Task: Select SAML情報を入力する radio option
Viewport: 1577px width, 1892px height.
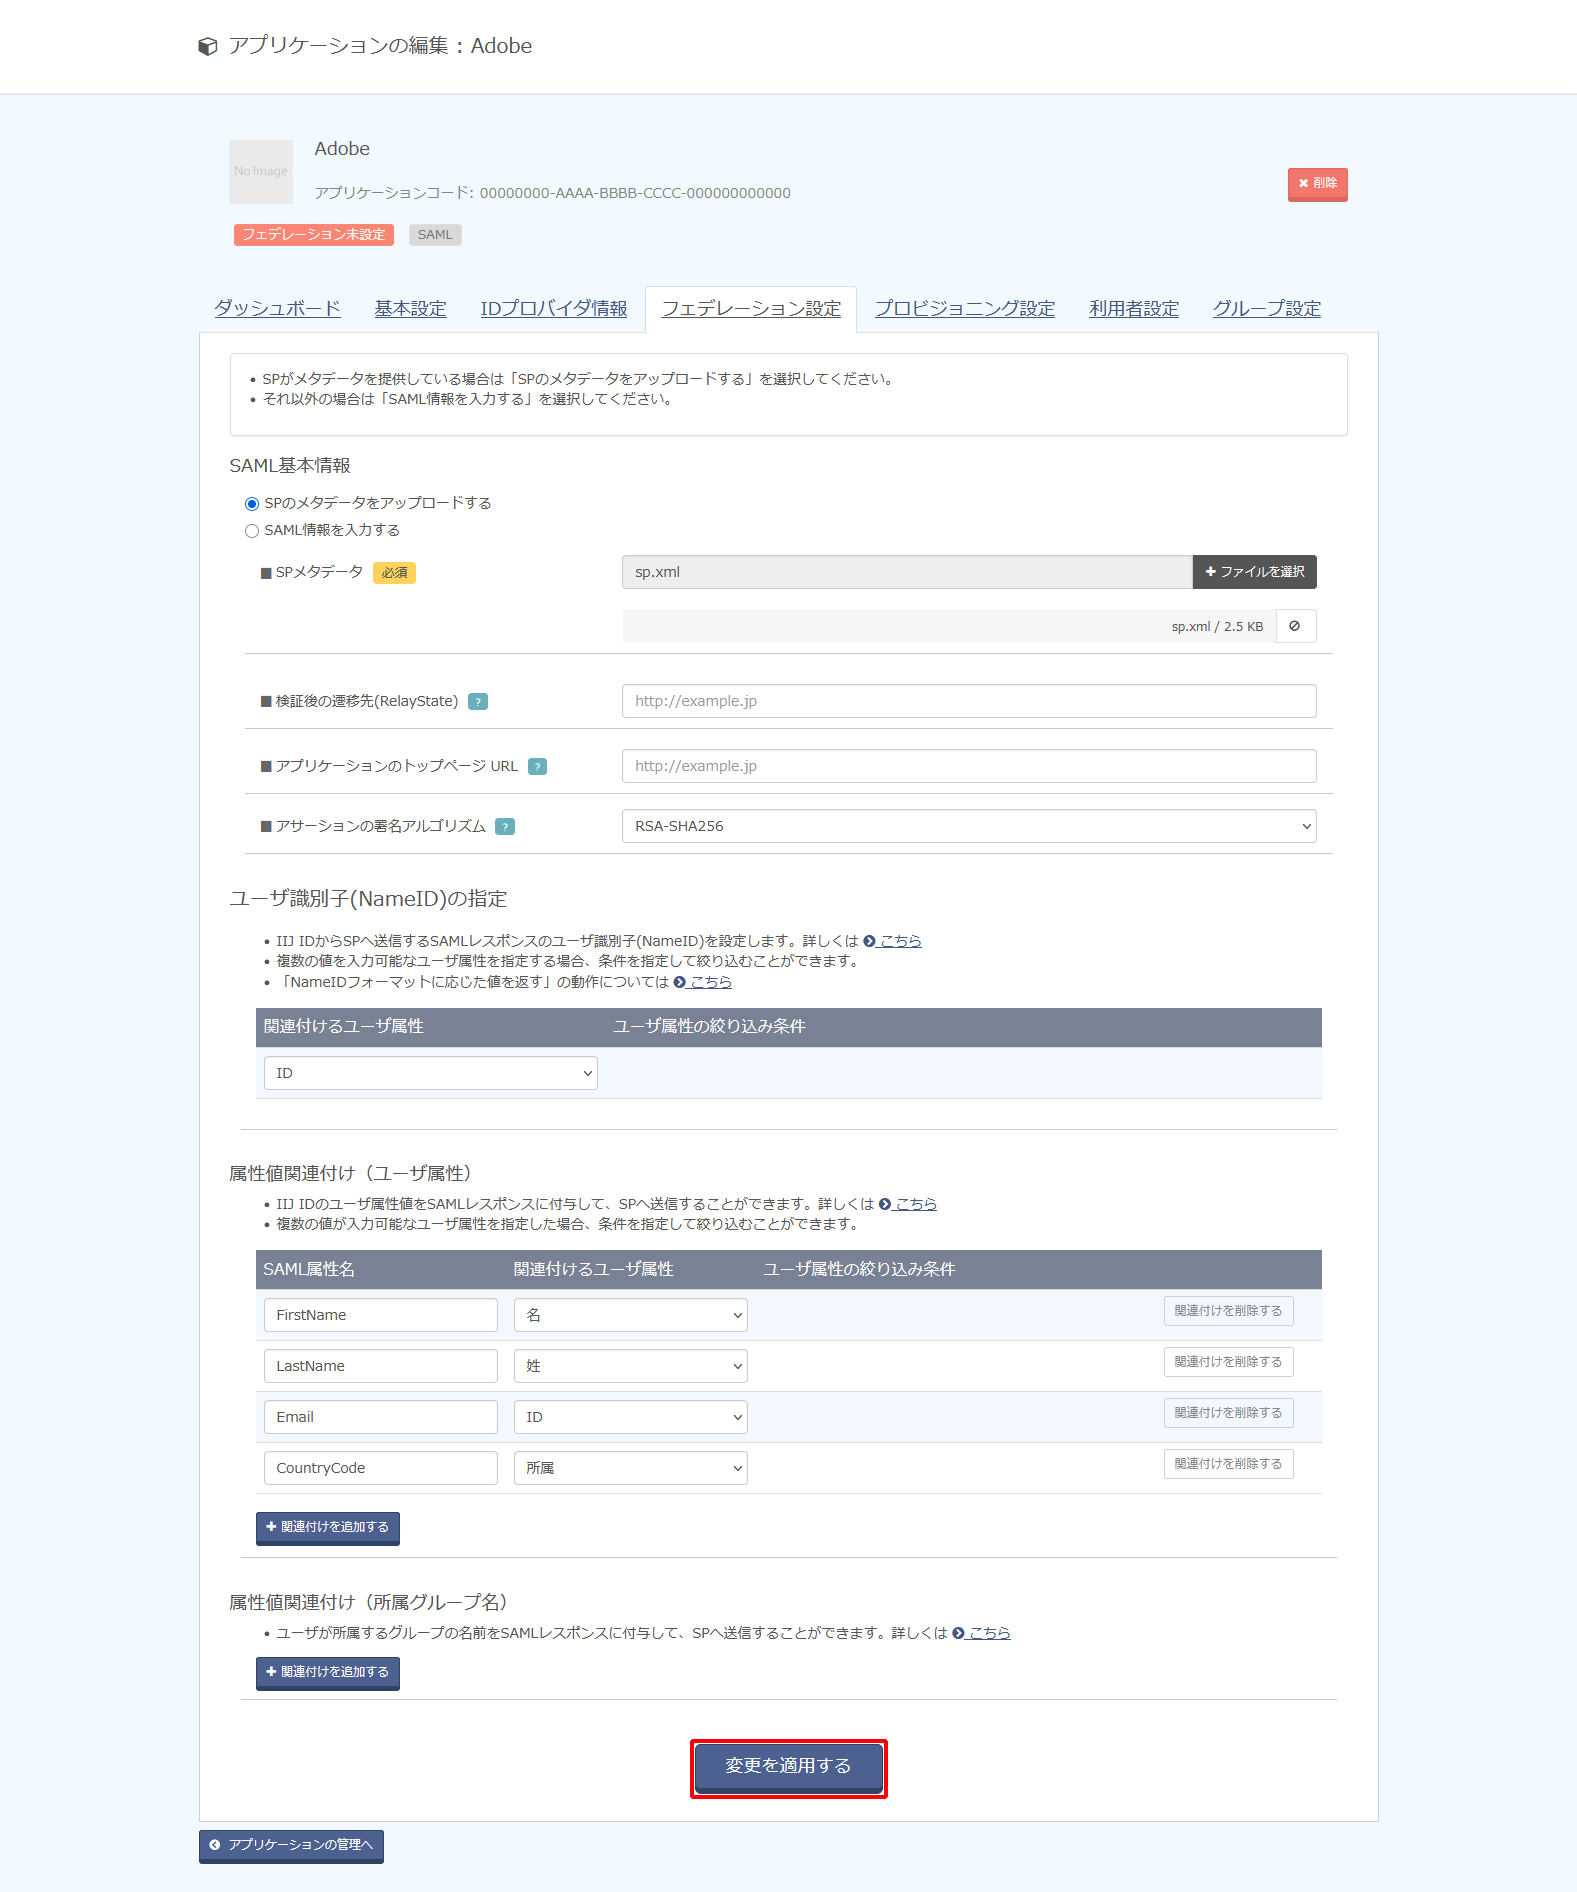Action: point(252,531)
